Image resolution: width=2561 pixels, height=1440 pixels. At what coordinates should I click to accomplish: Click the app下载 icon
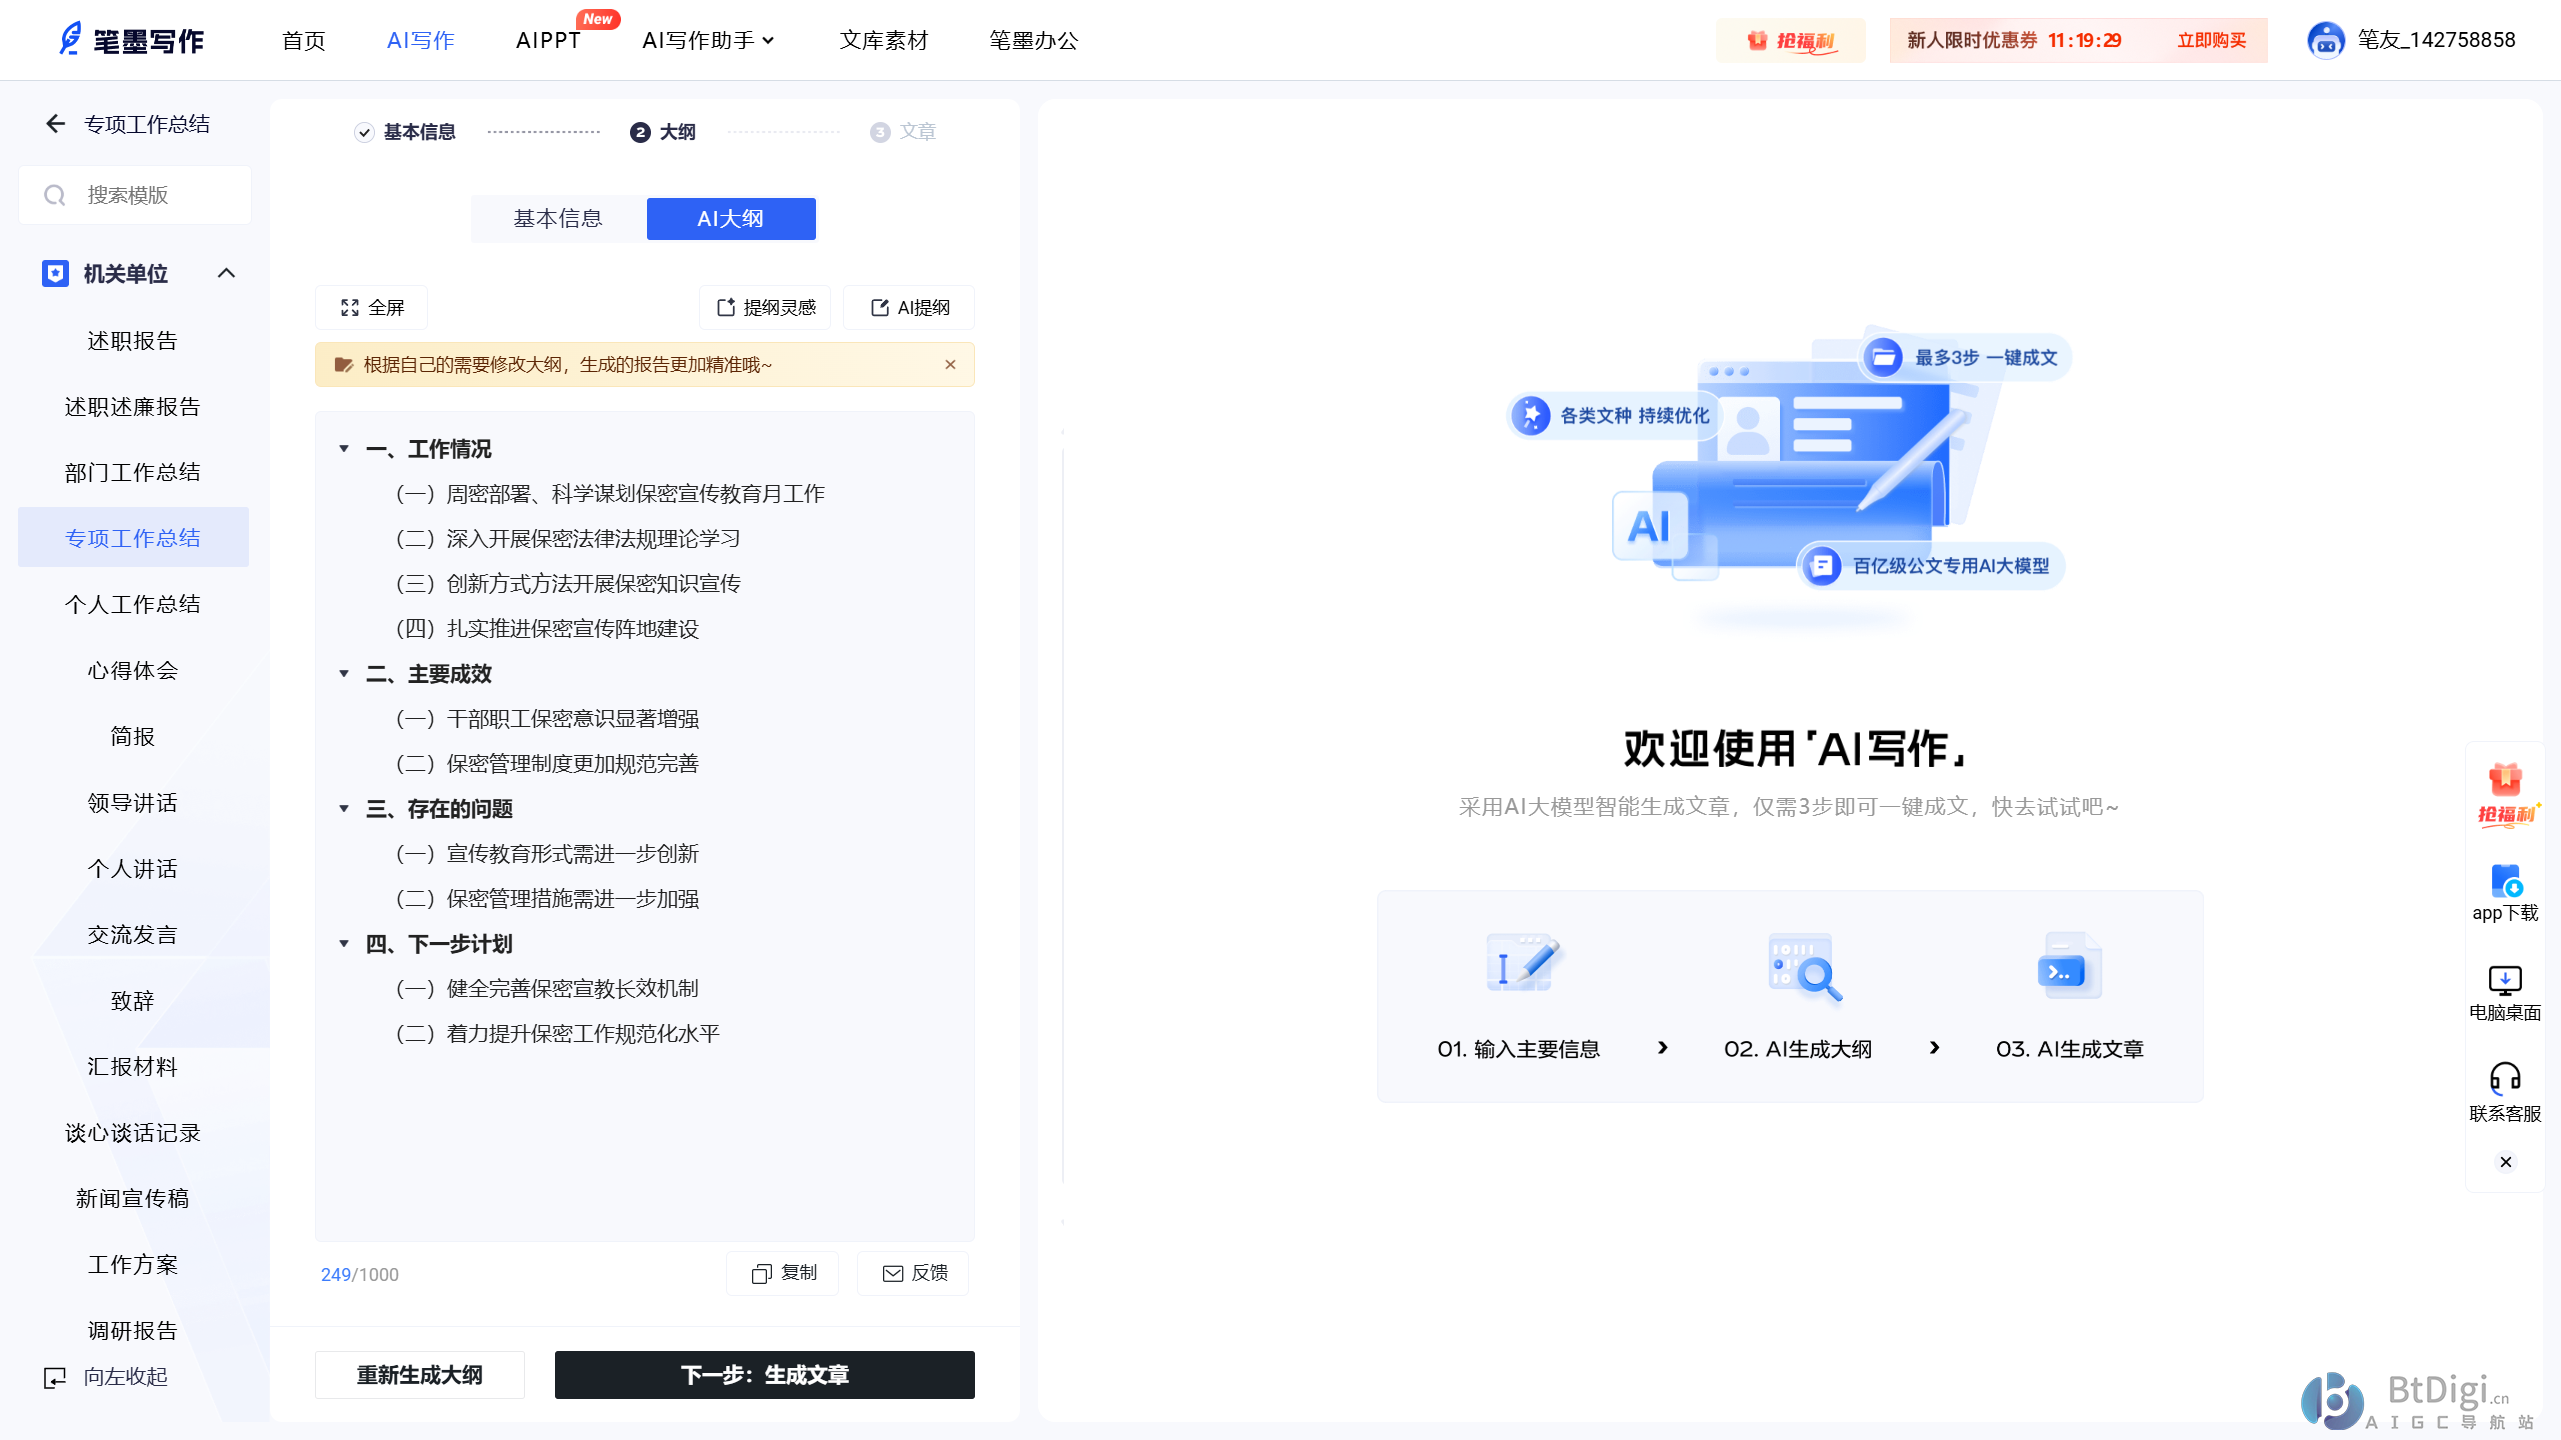point(2505,881)
